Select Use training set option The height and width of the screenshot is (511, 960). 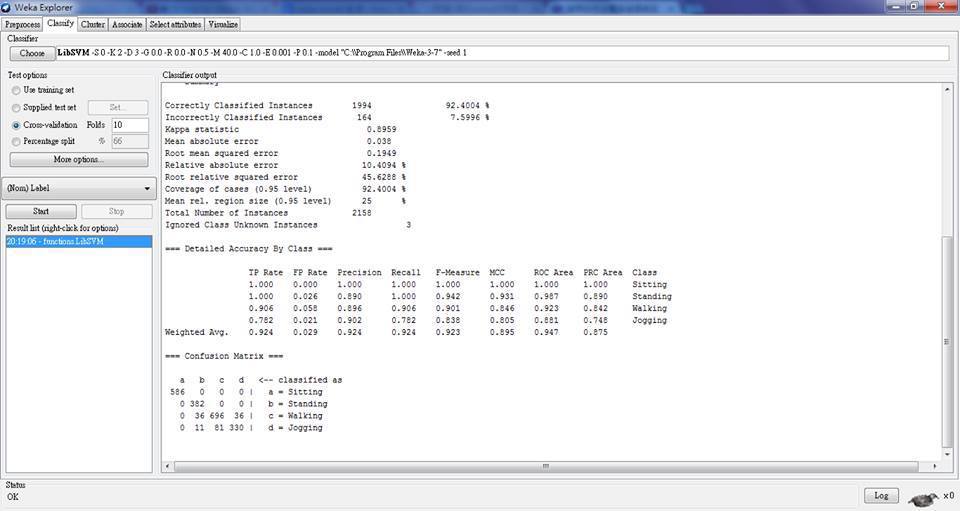tap(17, 91)
